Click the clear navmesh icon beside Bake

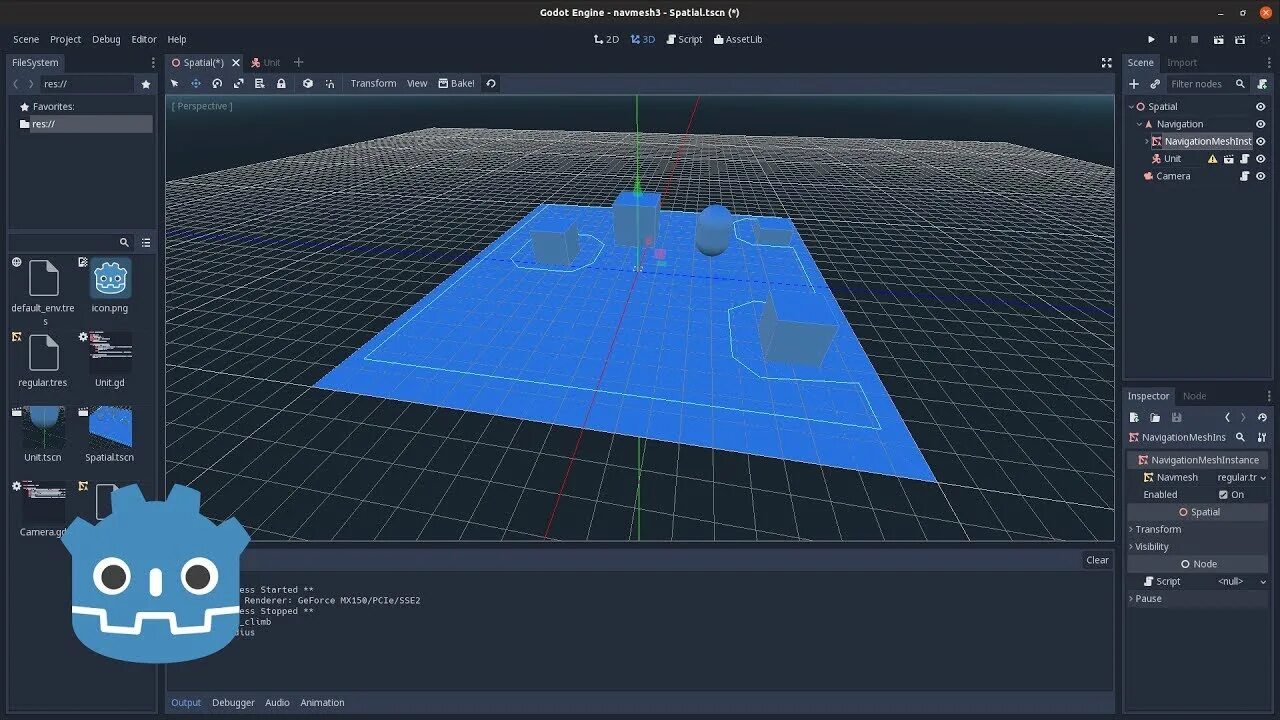(491, 83)
